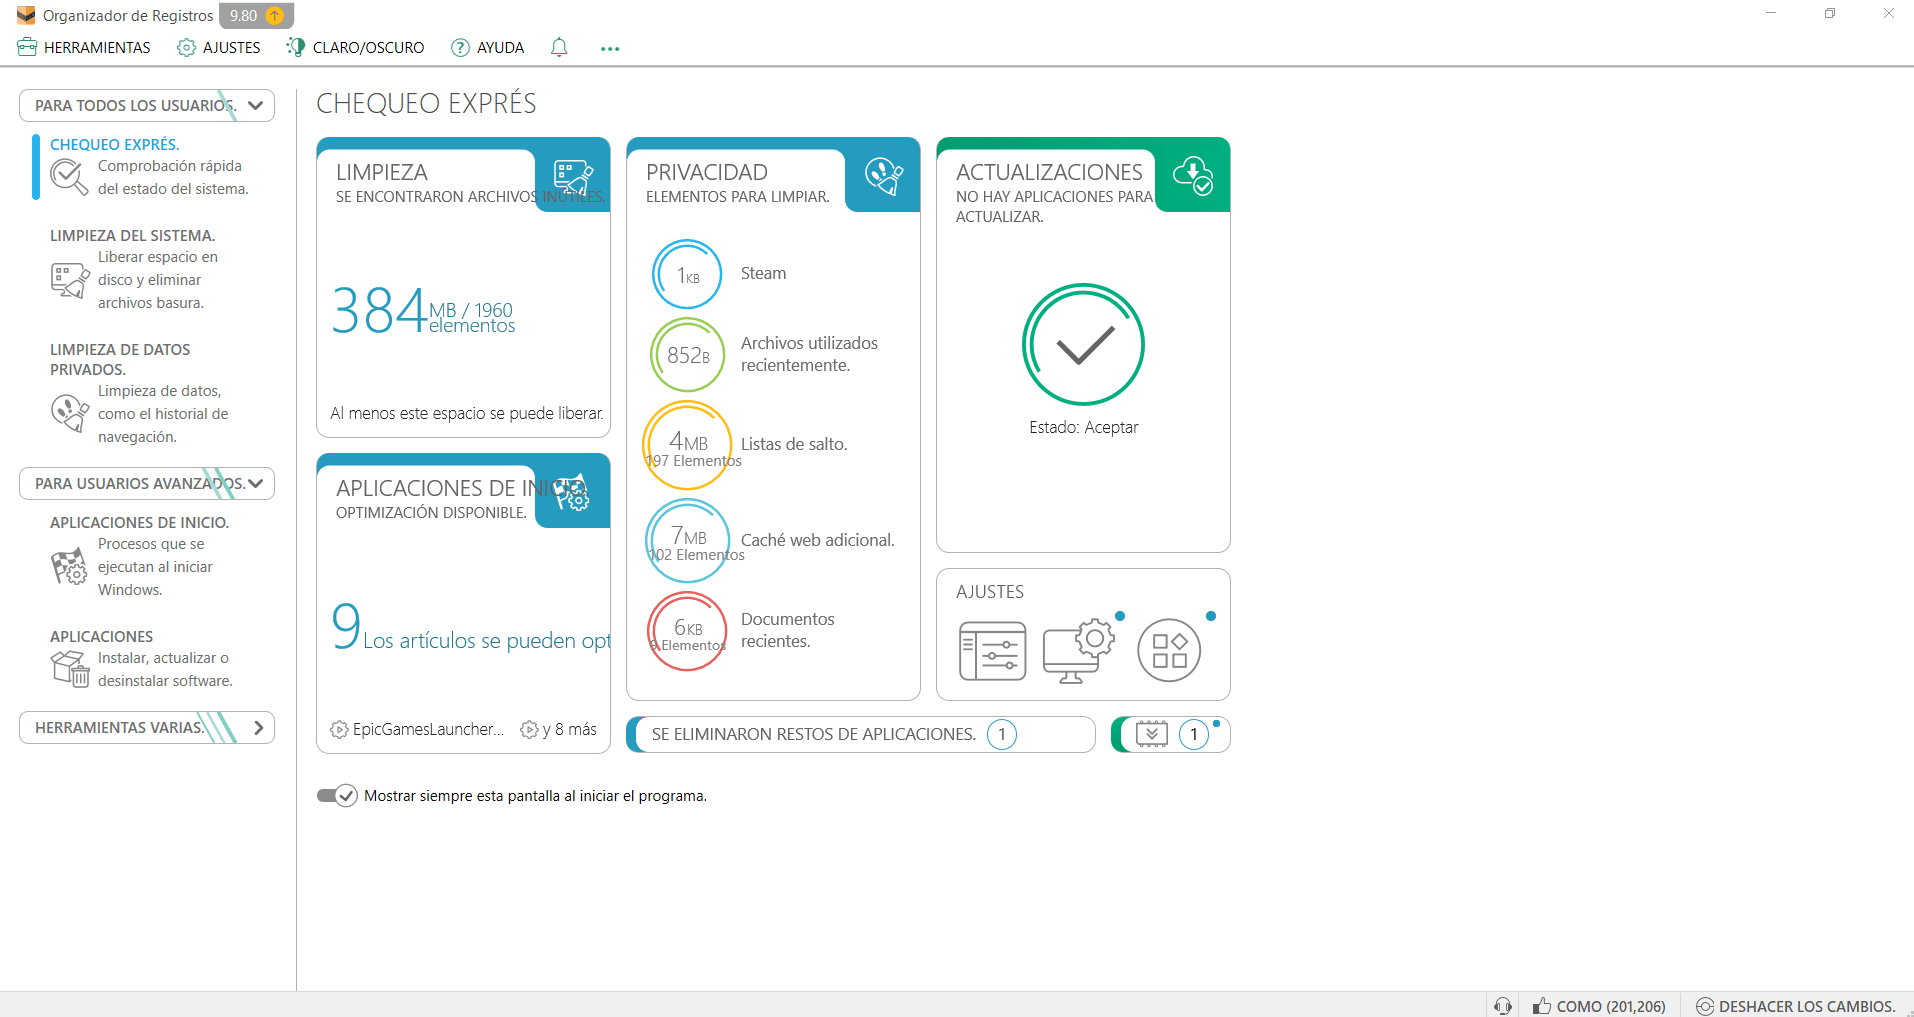
Task: Click Estado: Aceptar text
Action: (x=1084, y=427)
